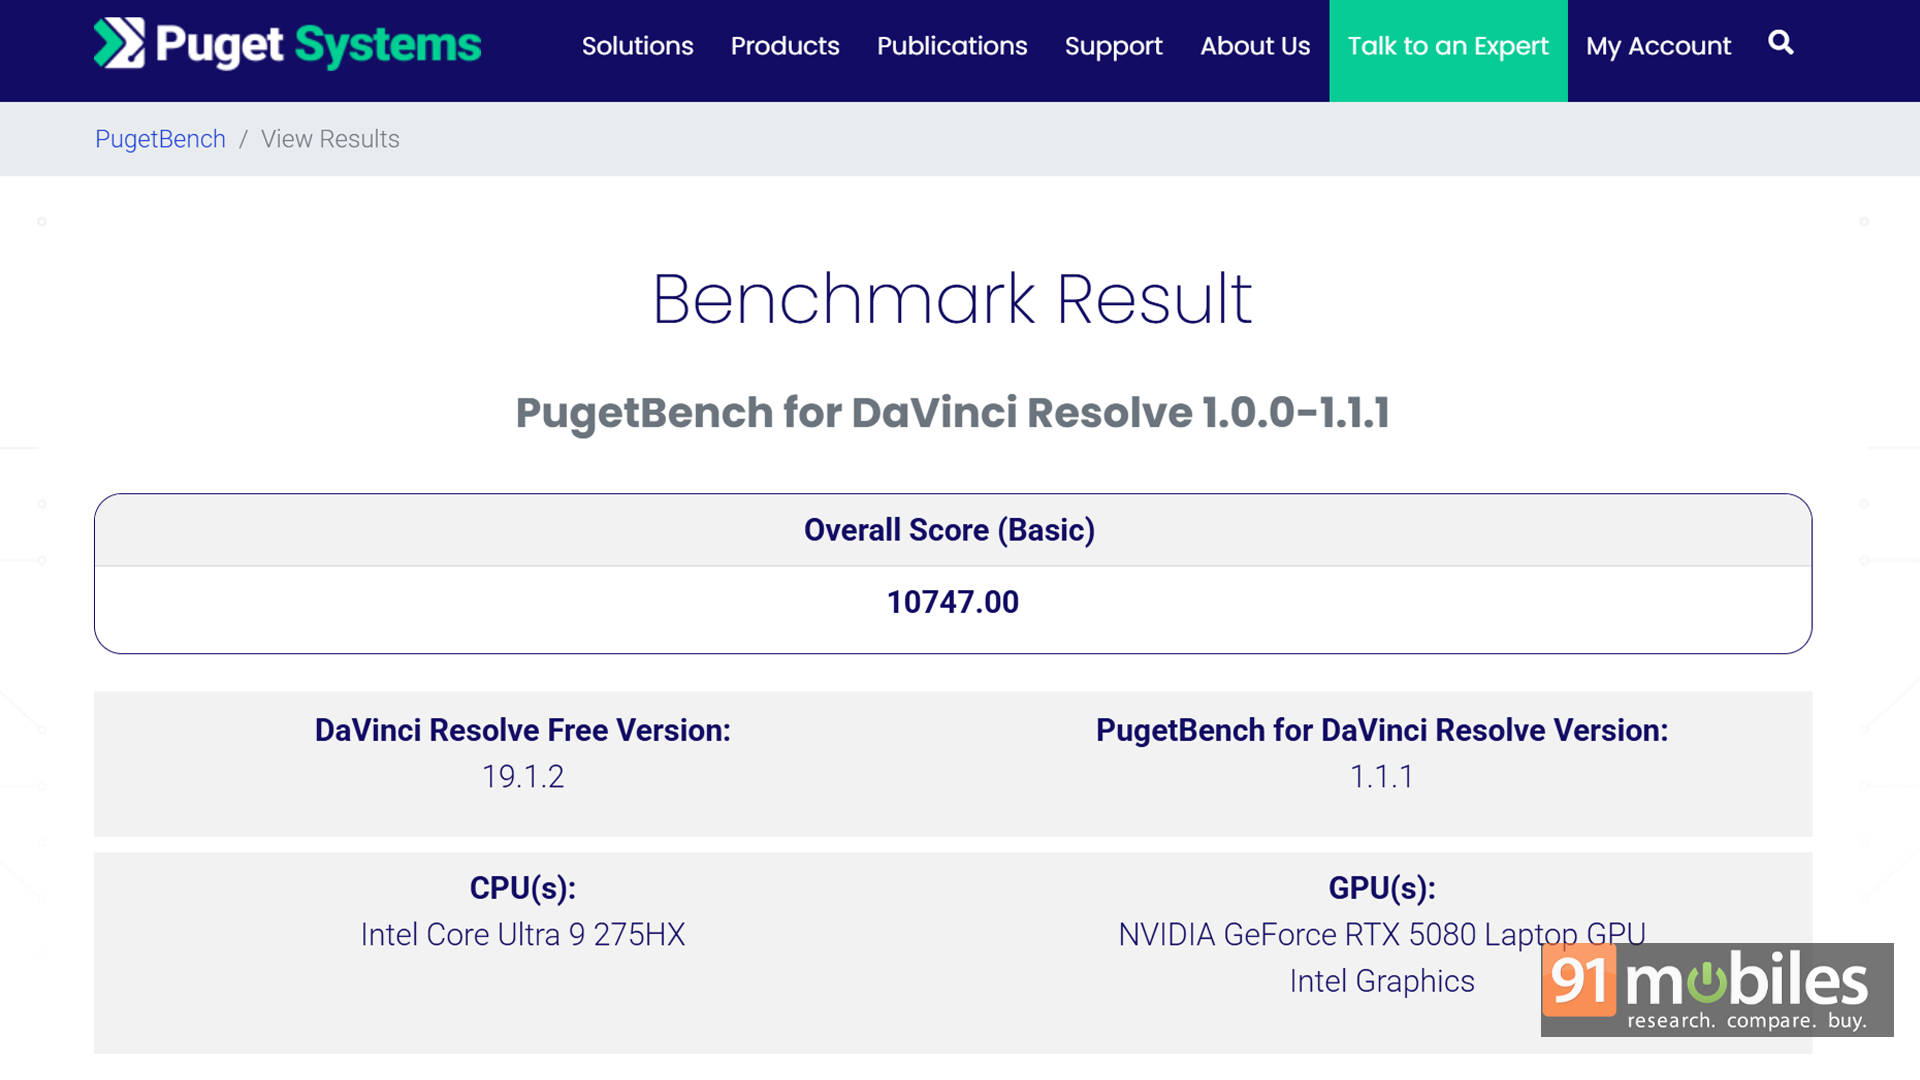Follow the PugetBench breadcrumb link

point(160,139)
